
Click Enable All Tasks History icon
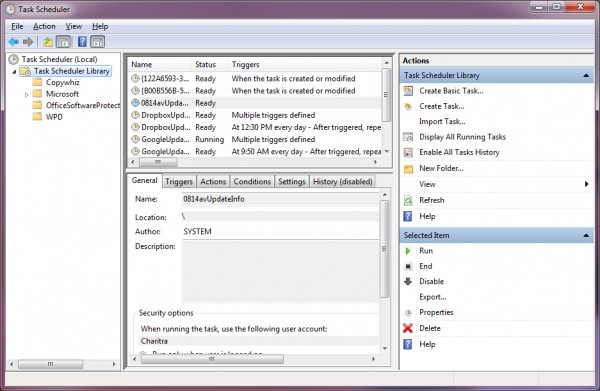pyautogui.click(x=408, y=153)
